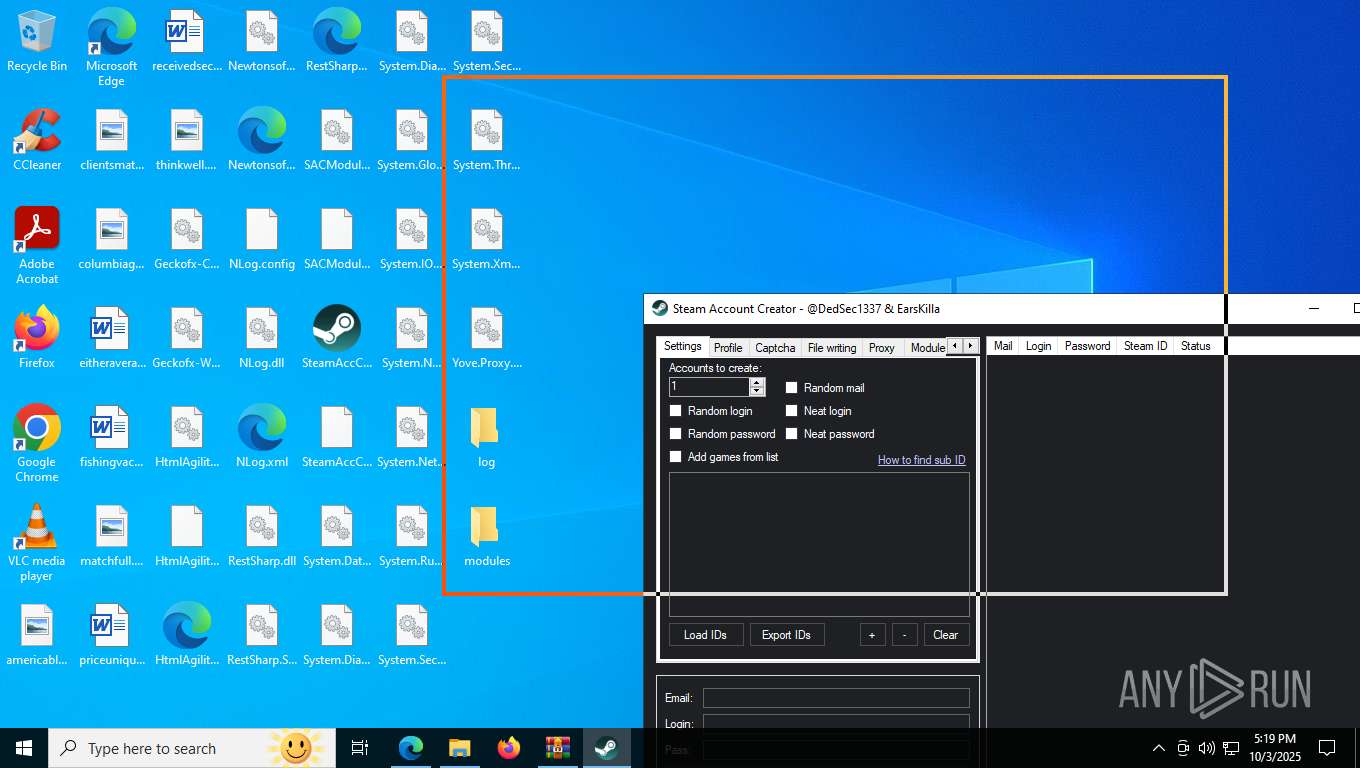Select the Yove.Proxy file icon
1360x768 pixels.
[x=487, y=338]
